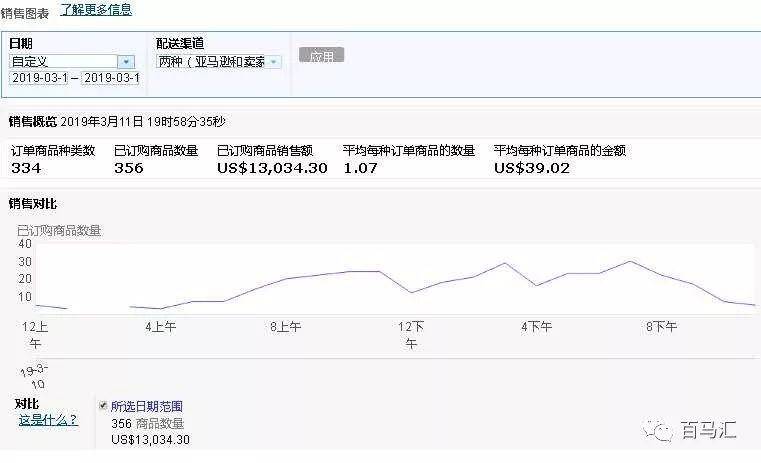Select the 订单商品种类数 metric value 334
The image size is (761, 463).
coord(25,168)
